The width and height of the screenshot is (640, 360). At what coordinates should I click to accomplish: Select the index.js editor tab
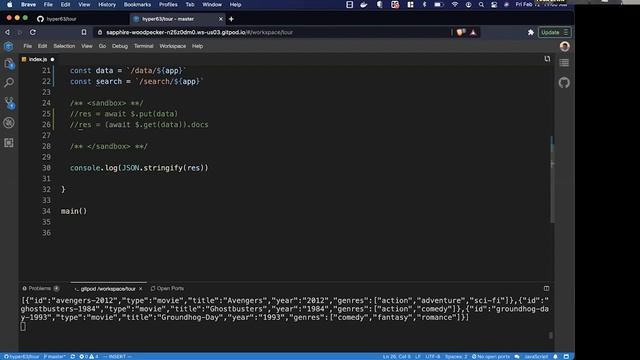pyautogui.click(x=38, y=59)
